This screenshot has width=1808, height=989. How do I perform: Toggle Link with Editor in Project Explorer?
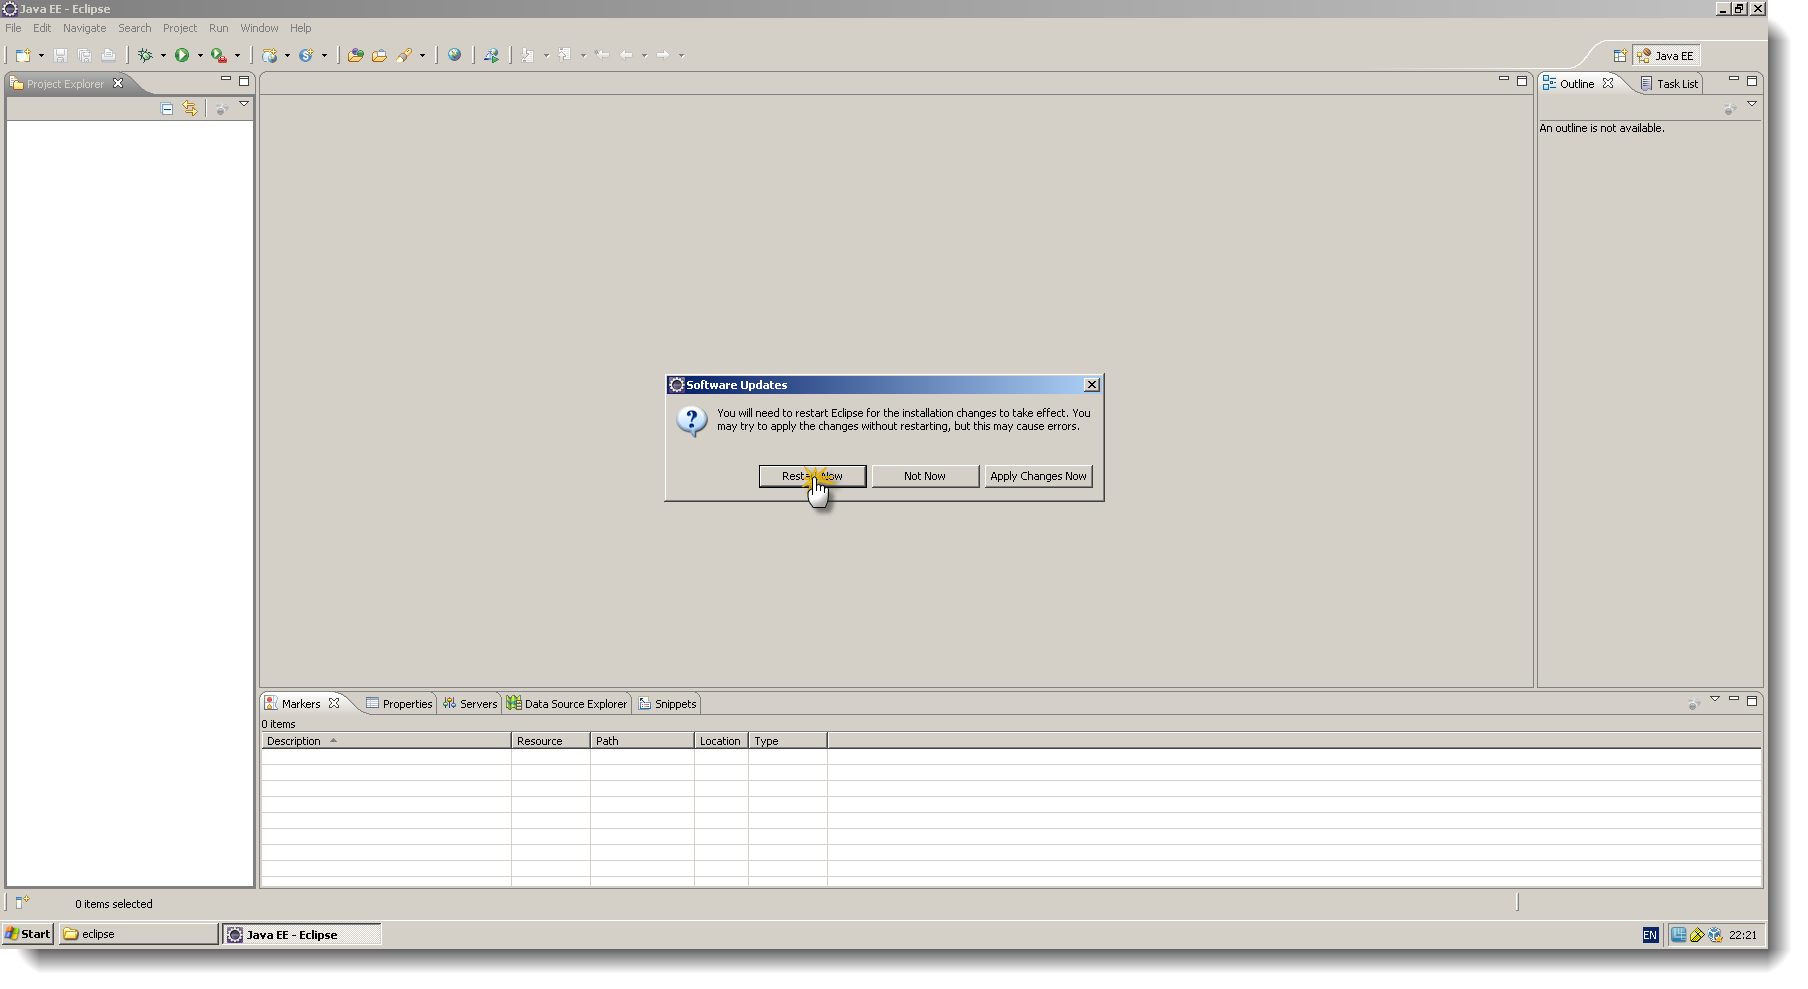pyautogui.click(x=190, y=108)
